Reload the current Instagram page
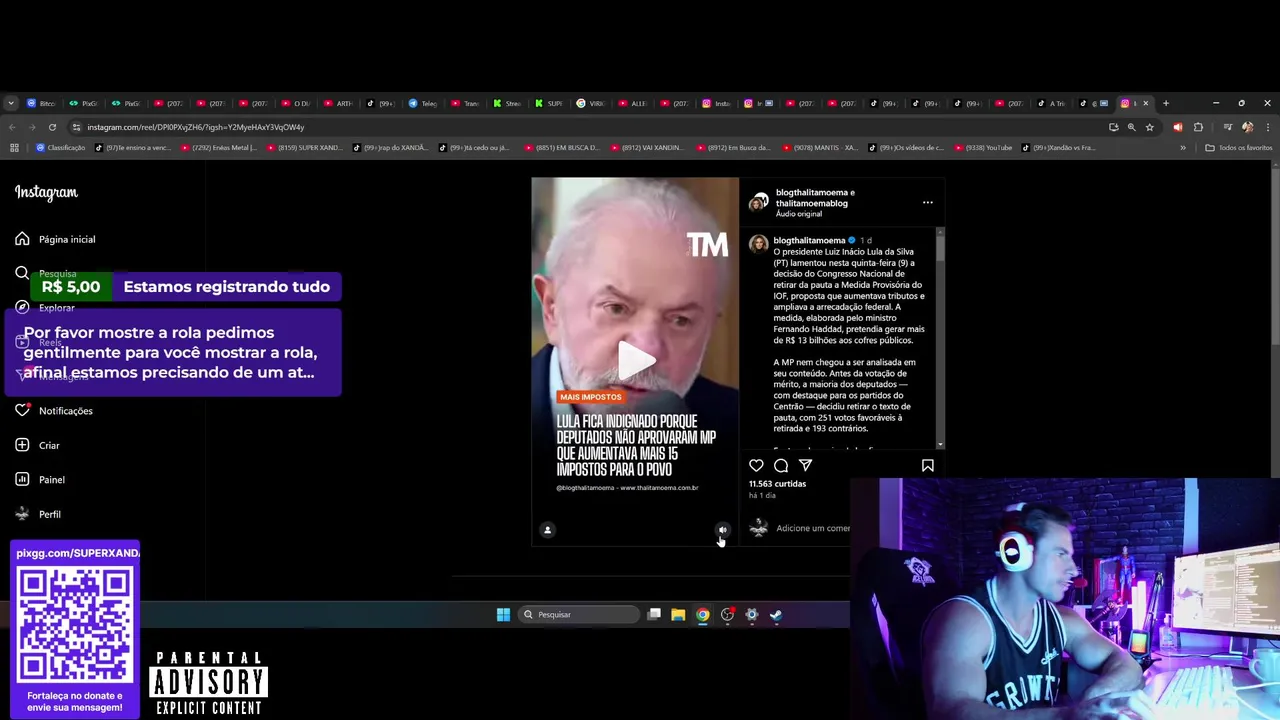The width and height of the screenshot is (1280, 720). coord(52,127)
